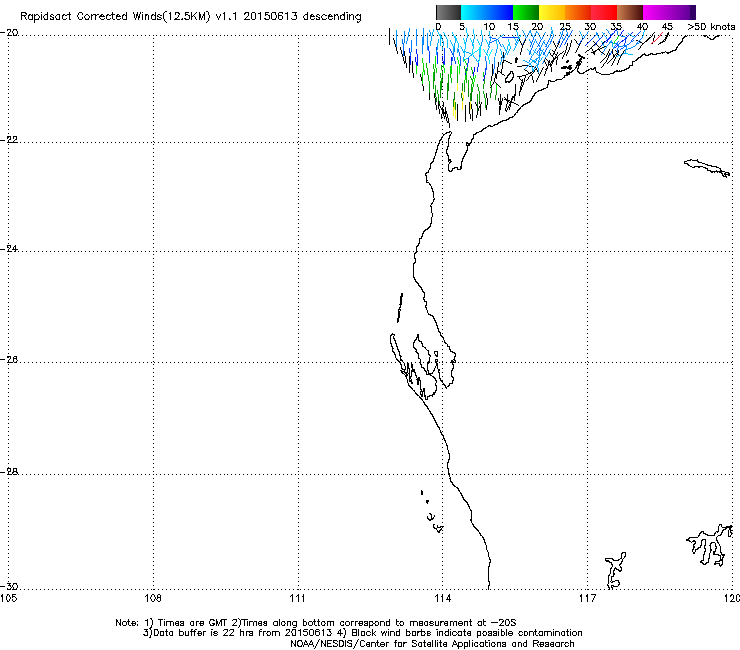This screenshot has width=740, height=650.
Task: Click the longitude axis label '114'
Action: click(442, 599)
